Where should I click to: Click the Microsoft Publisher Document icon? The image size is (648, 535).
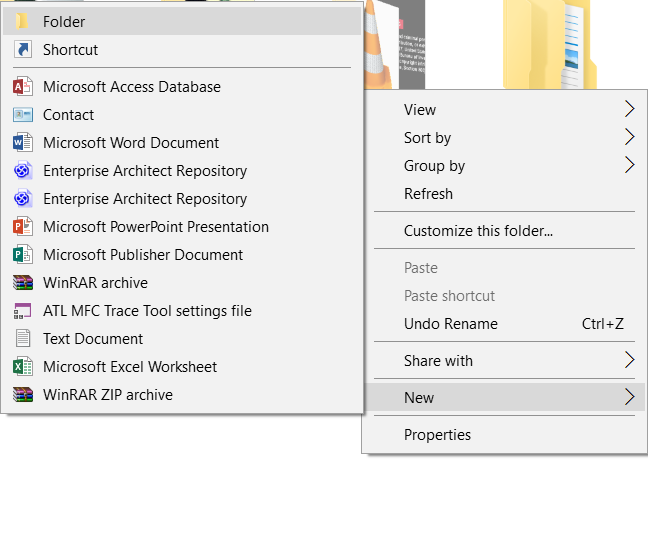23,254
